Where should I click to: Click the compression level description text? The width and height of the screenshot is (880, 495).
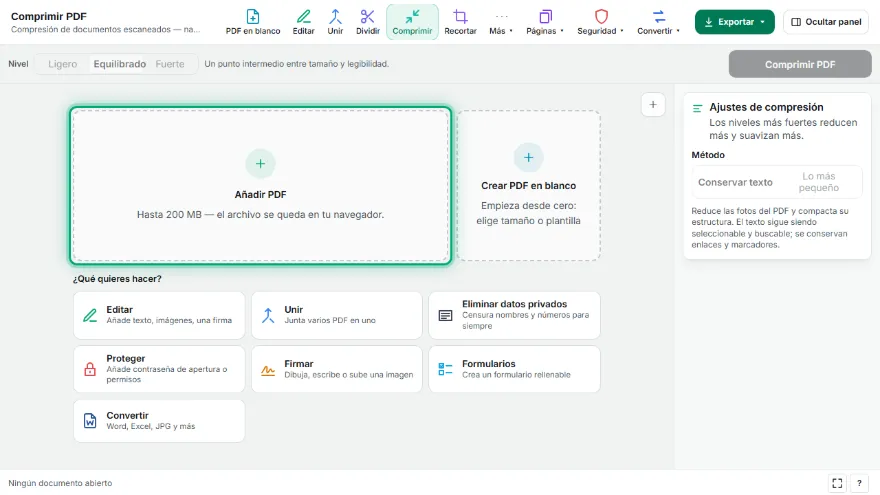tap(296, 64)
